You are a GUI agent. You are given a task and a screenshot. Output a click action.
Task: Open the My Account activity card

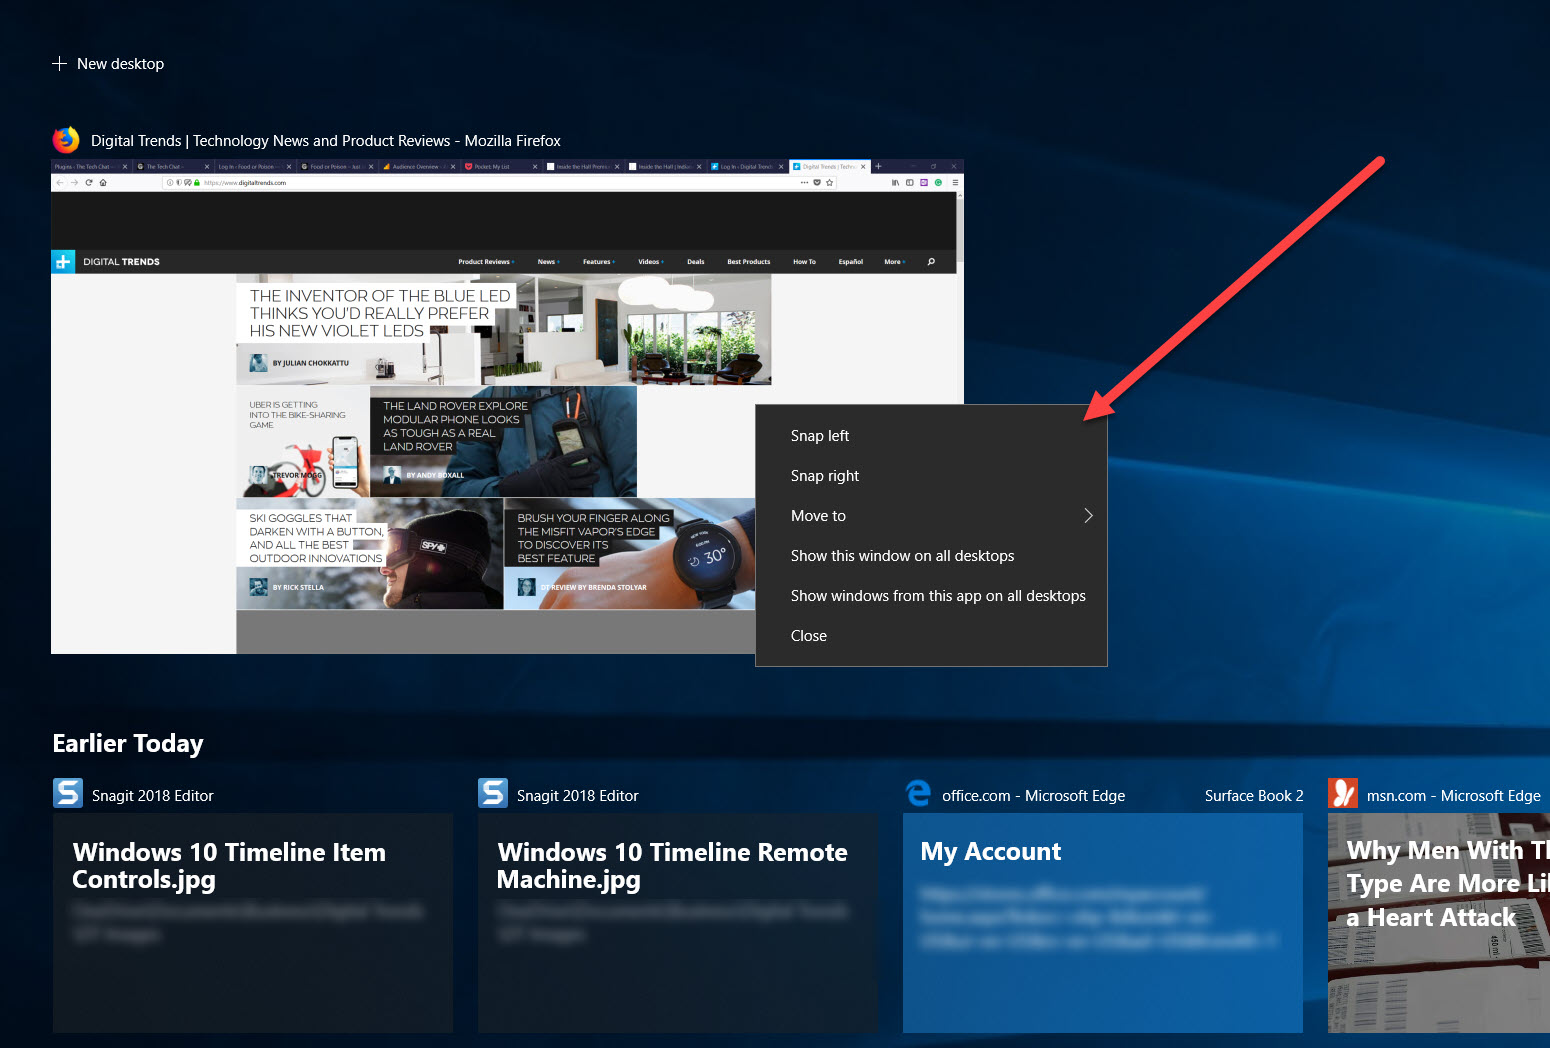[x=1103, y=923]
